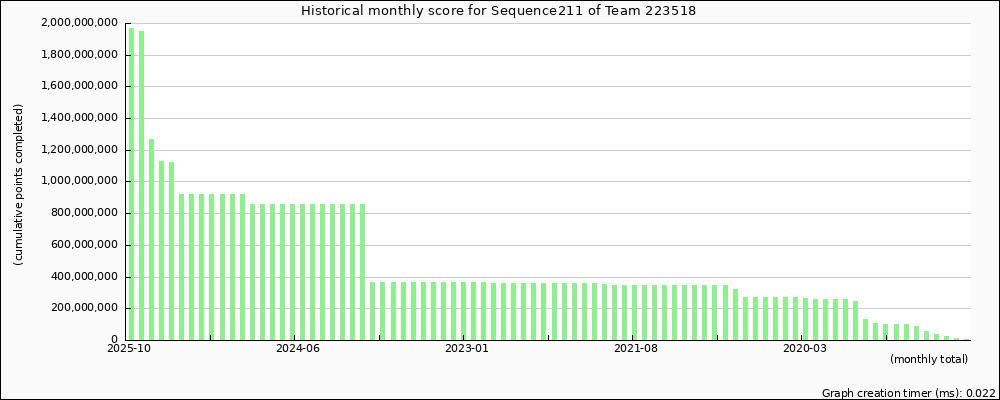Select the 2025-10 x-axis label

point(129,348)
